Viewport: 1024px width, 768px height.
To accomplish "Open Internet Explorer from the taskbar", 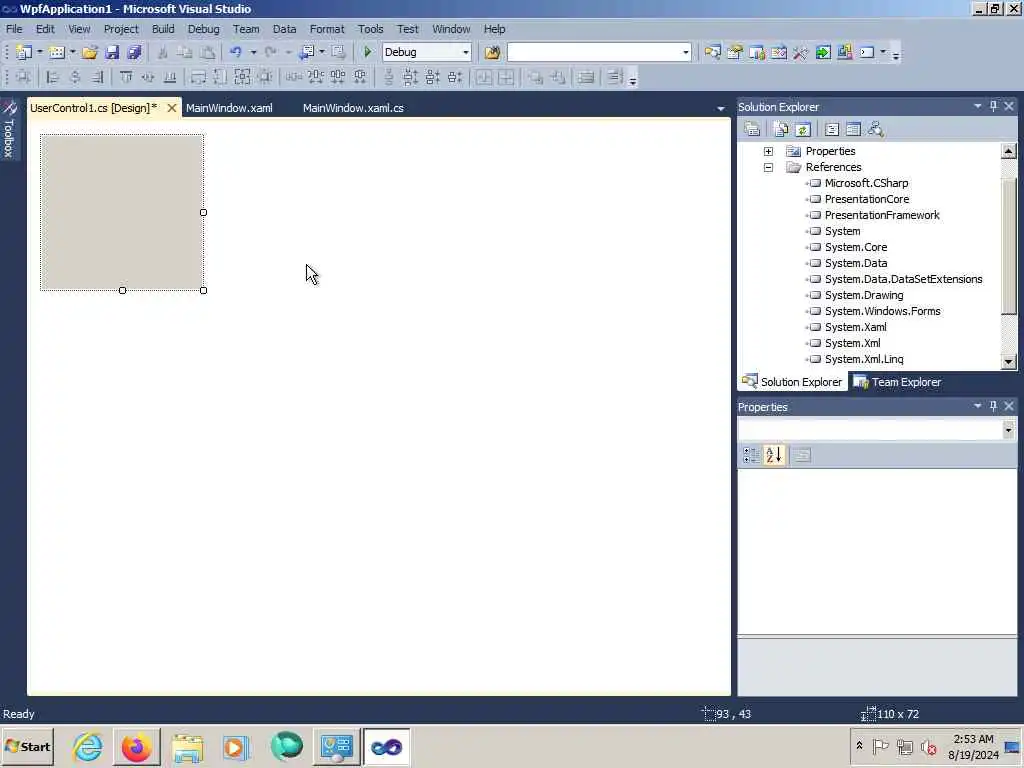I will point(88,746).
